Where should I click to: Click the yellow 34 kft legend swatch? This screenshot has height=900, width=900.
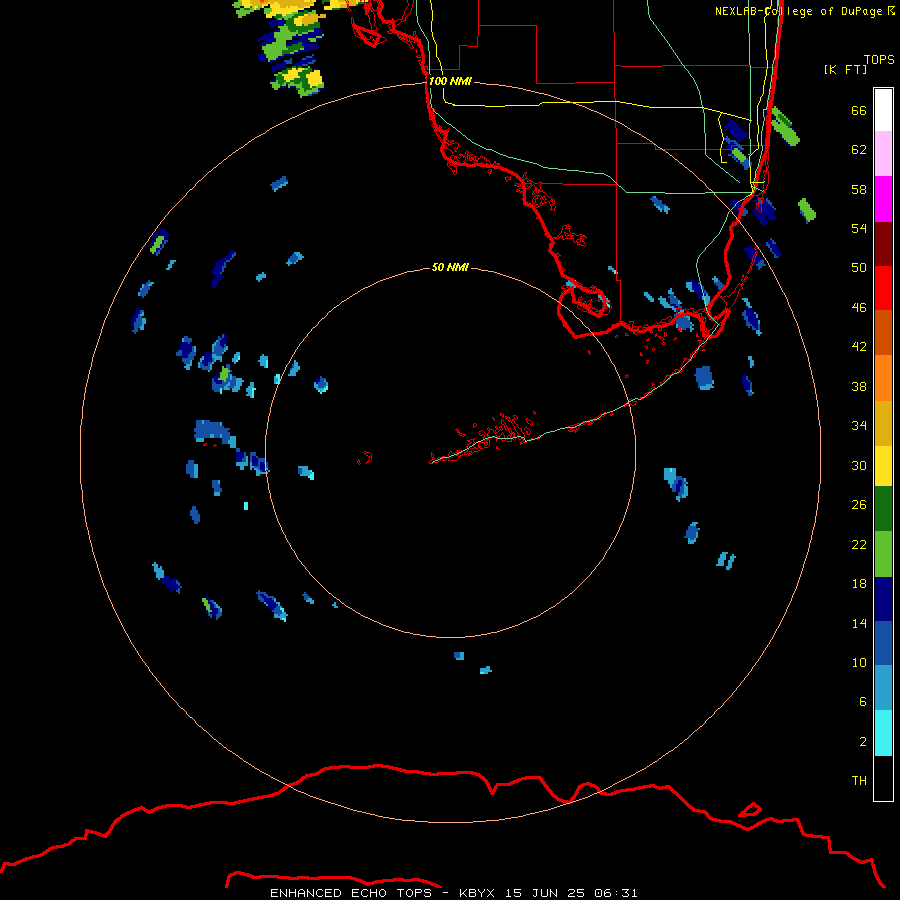tap(883, 465)
